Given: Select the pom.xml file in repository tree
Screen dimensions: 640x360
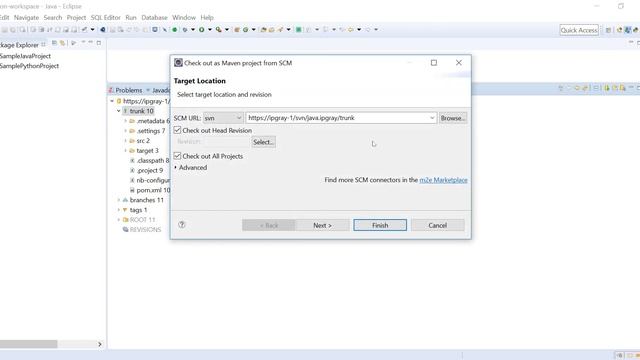Looking at the screenshot, I should click(x=150, y=190).
